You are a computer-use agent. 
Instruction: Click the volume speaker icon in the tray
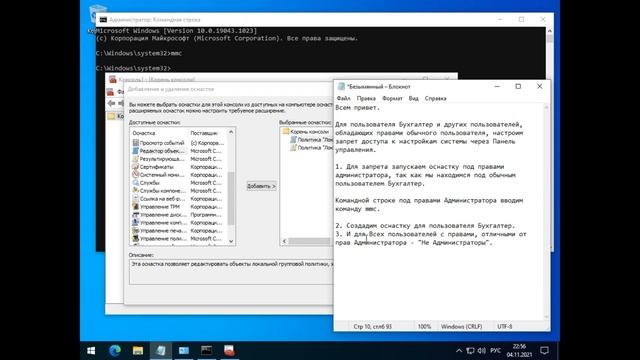[x=482, y=351]
